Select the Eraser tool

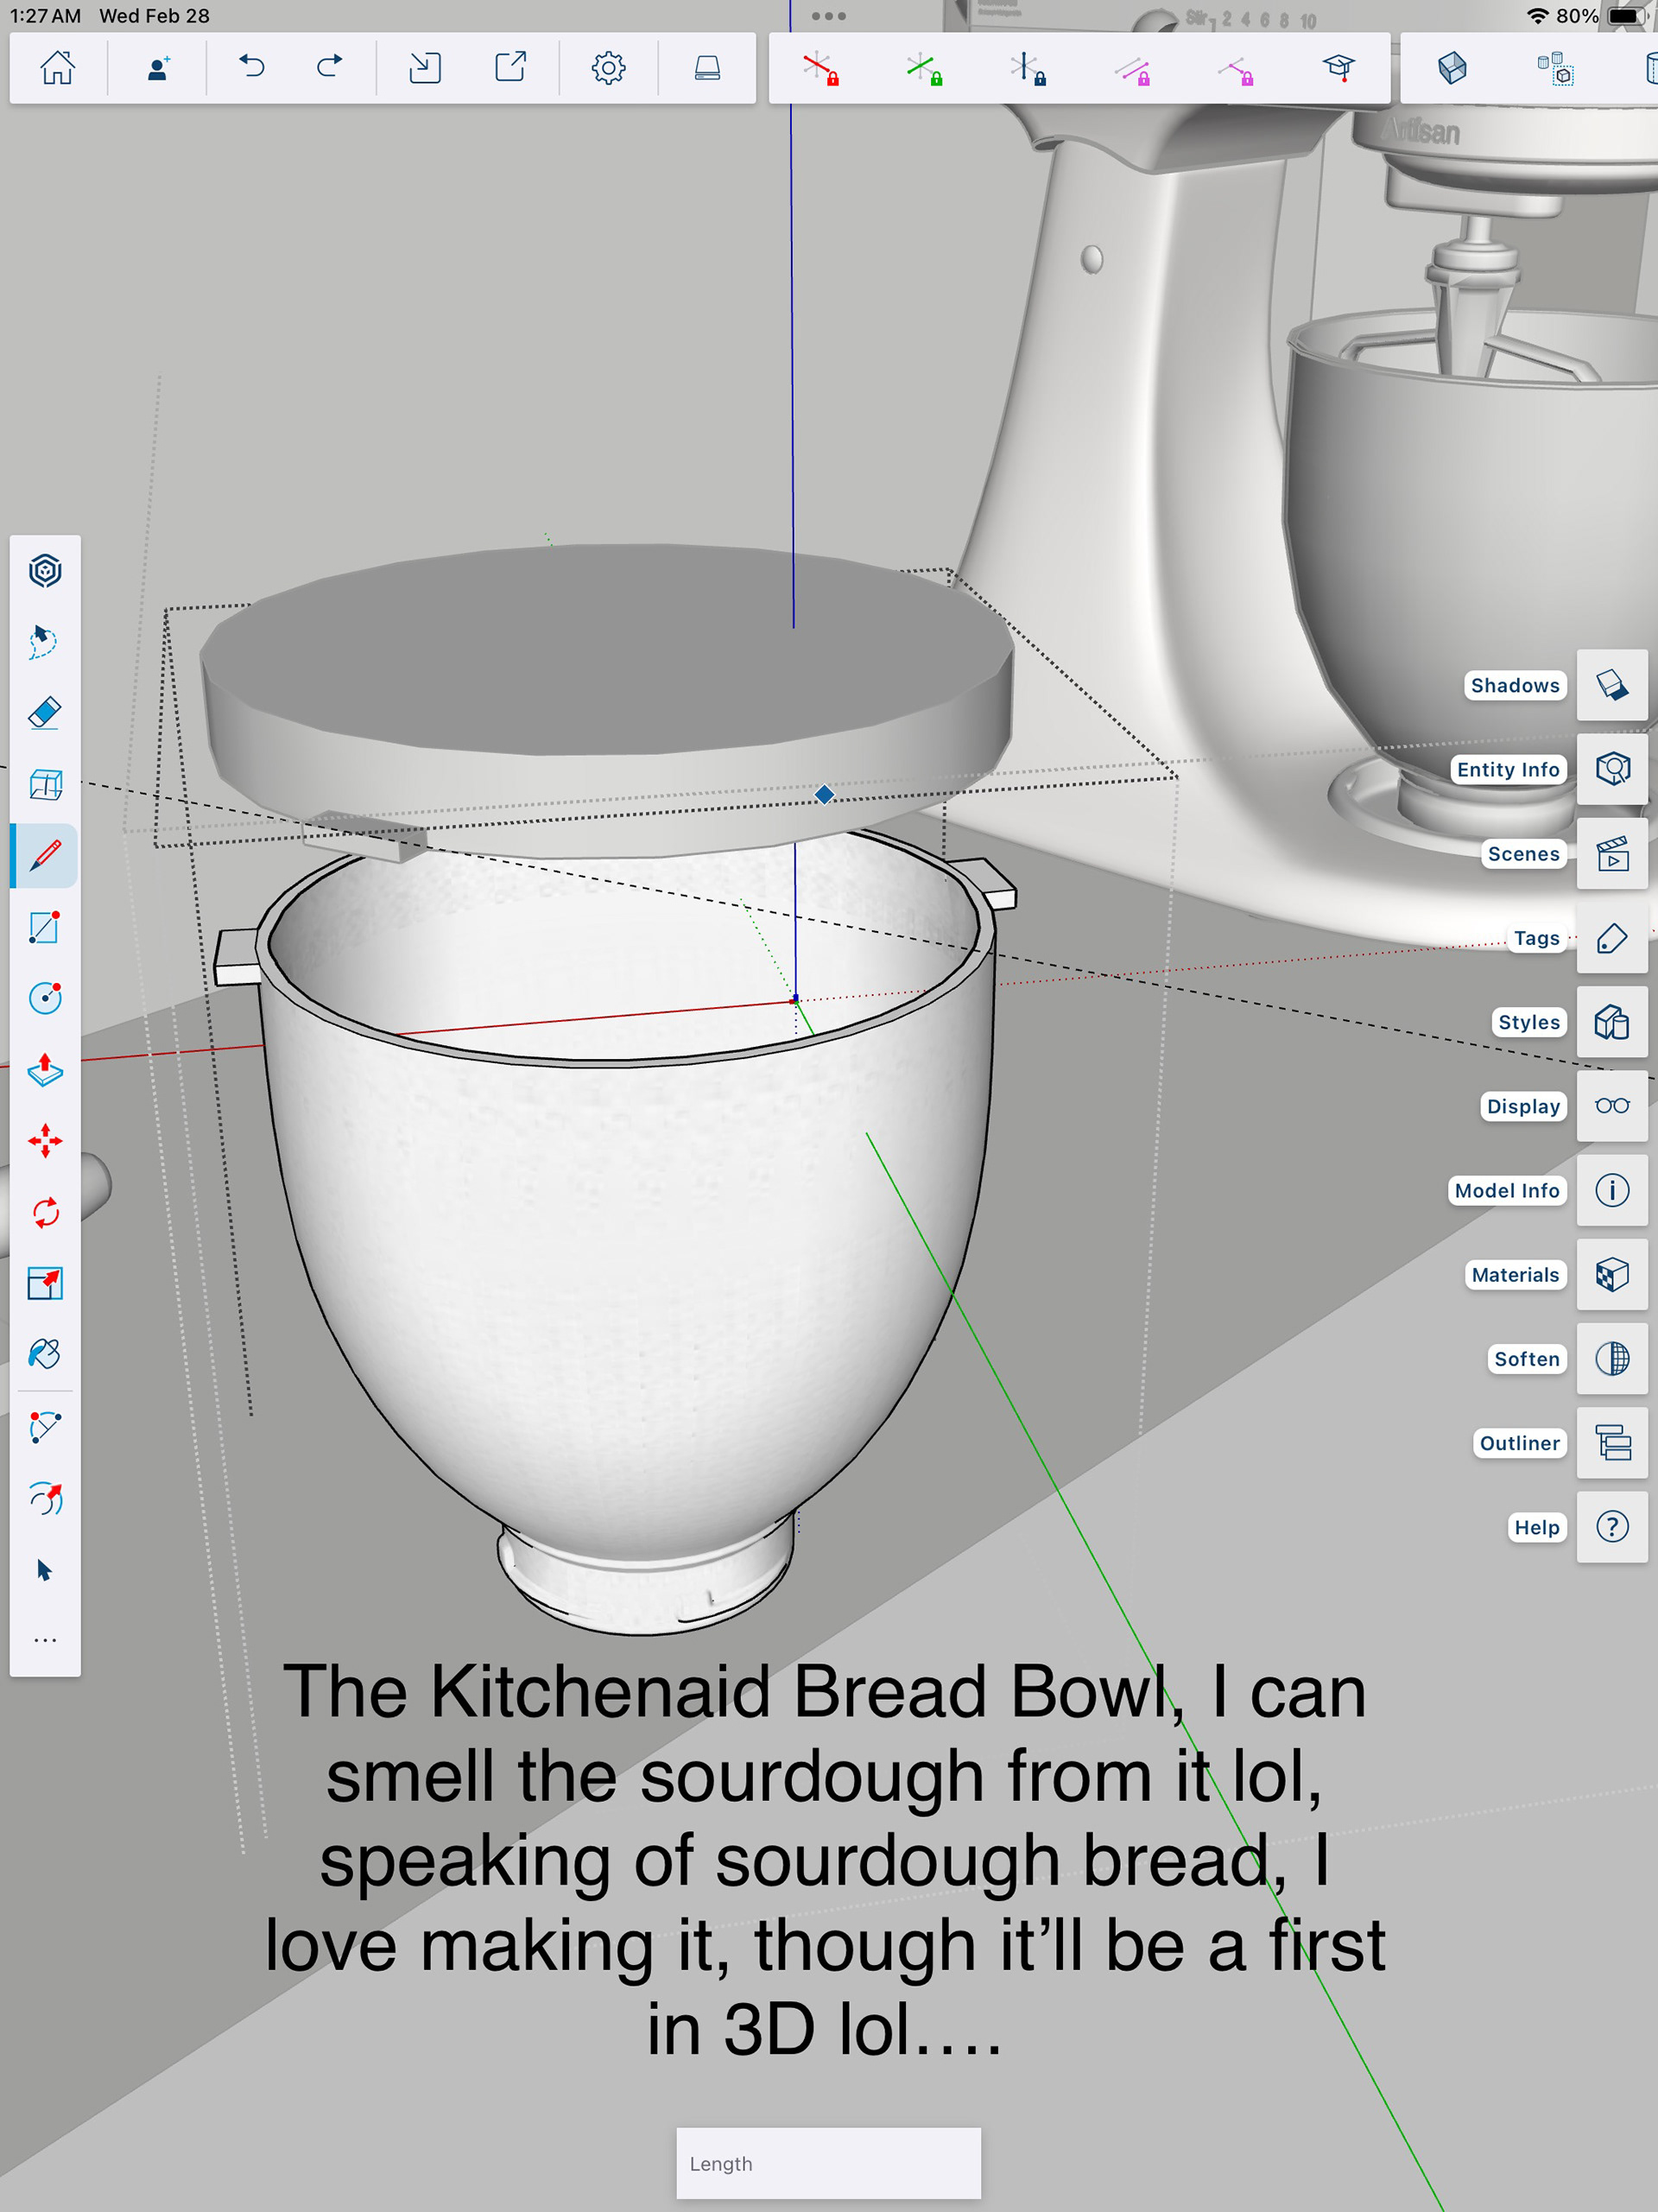(x=45, y=713)
